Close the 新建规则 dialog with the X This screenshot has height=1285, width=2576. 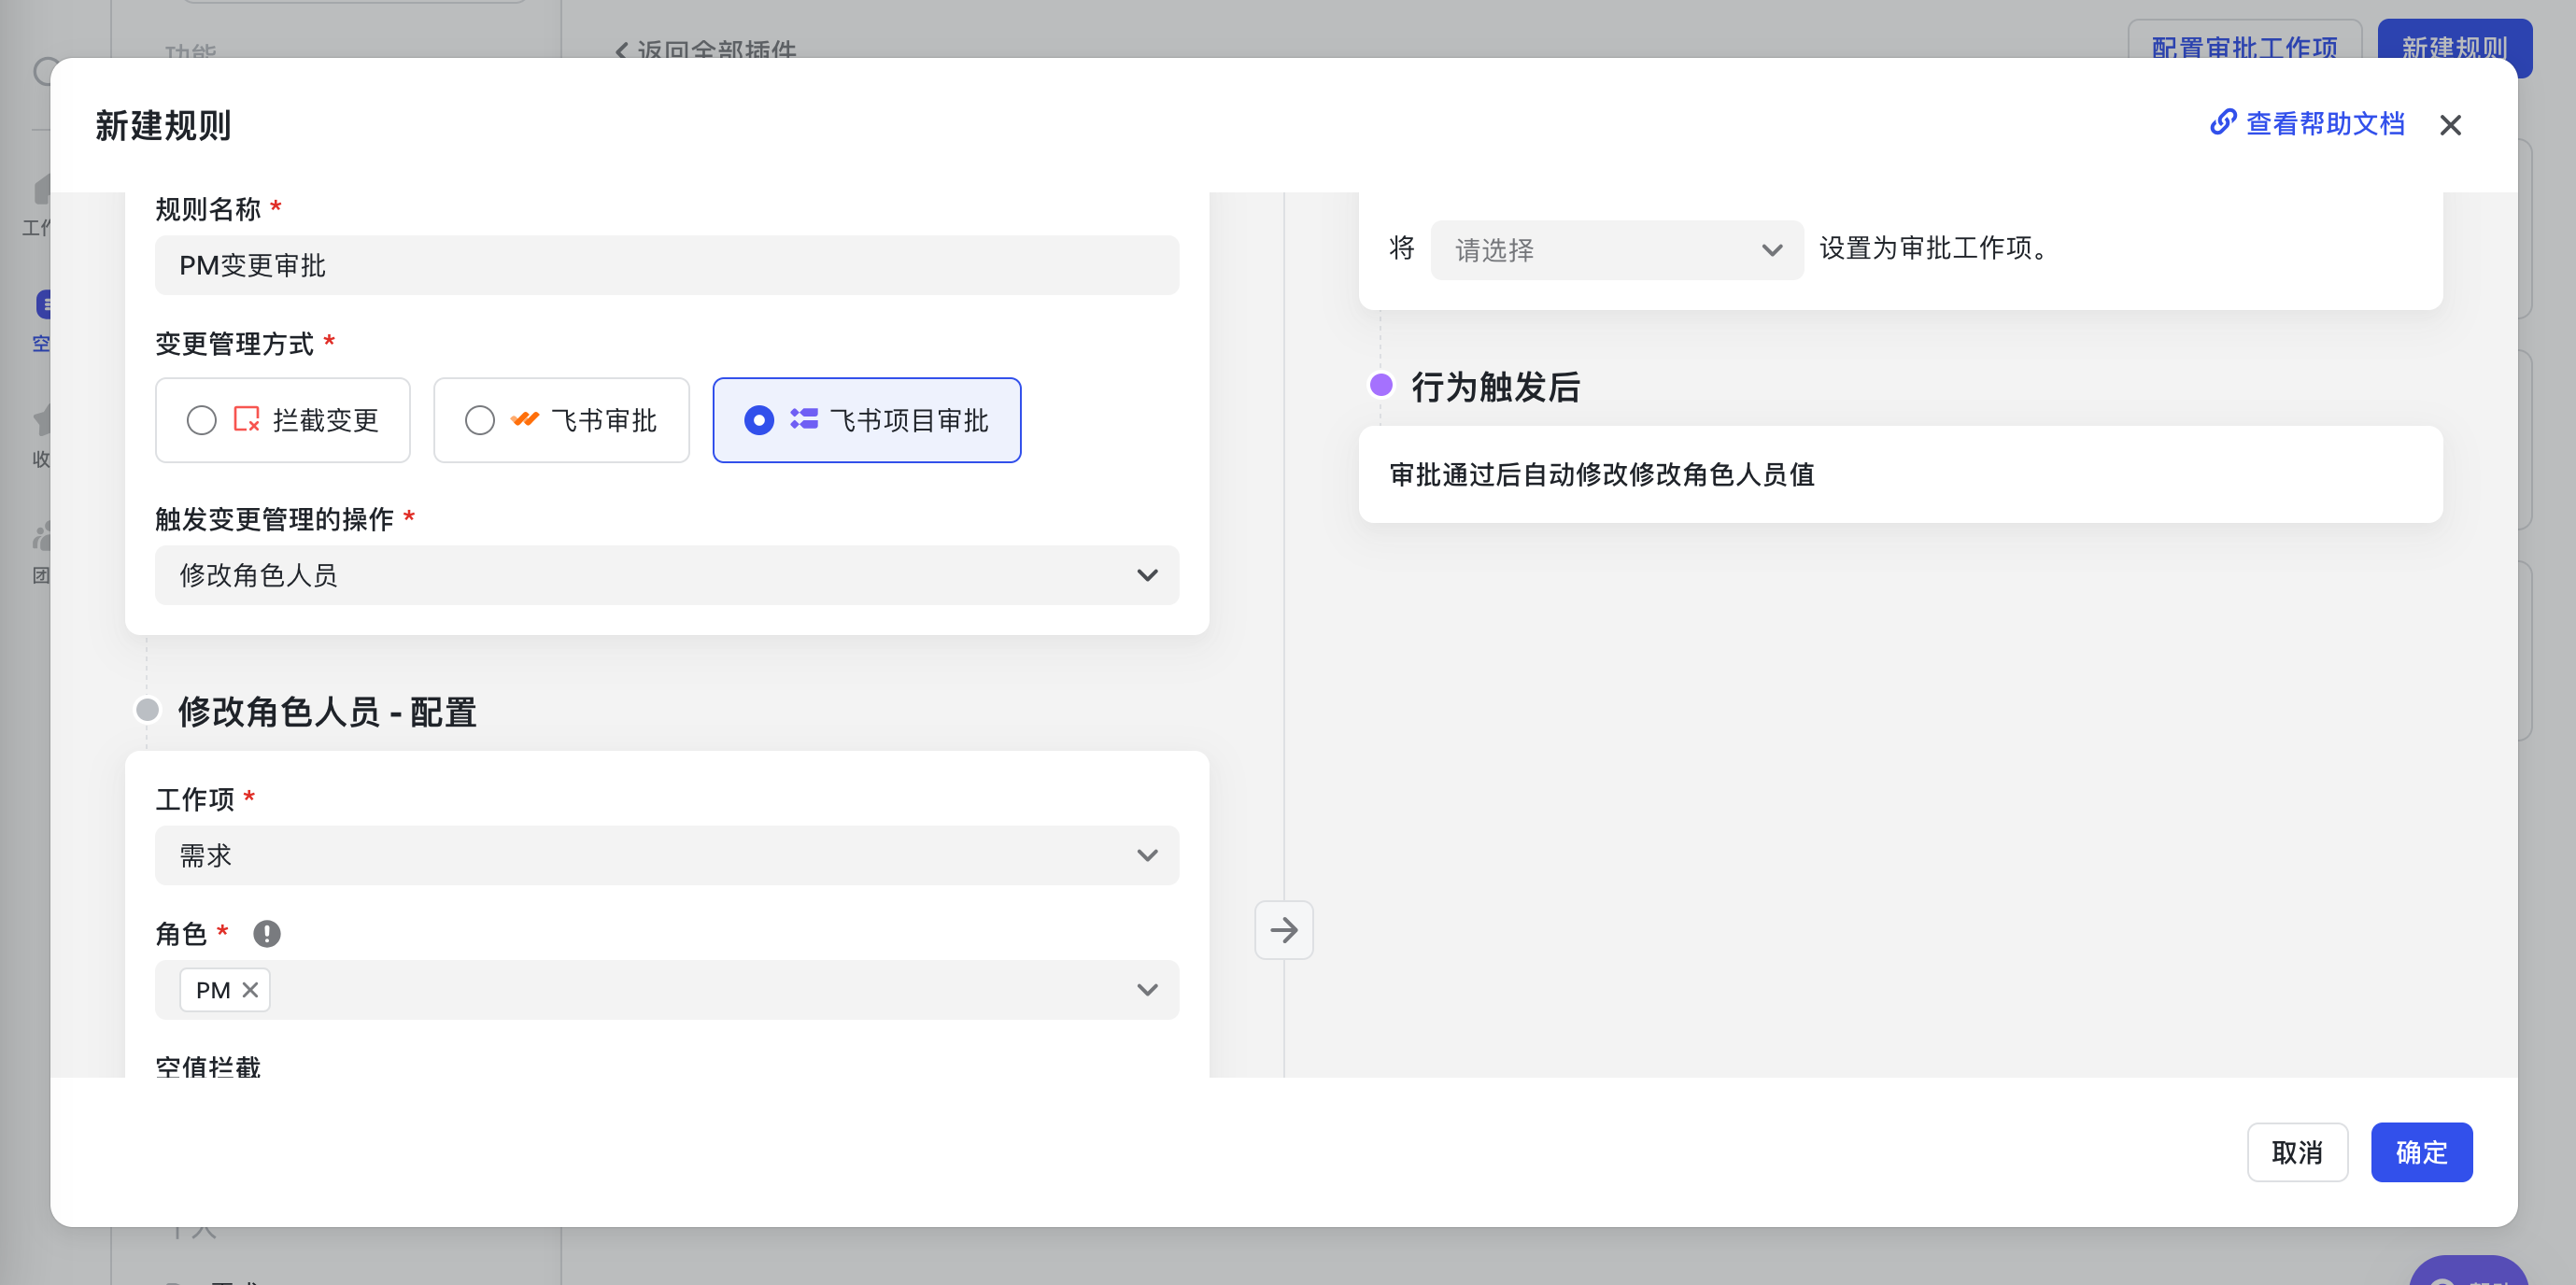tap(2449, 125)
